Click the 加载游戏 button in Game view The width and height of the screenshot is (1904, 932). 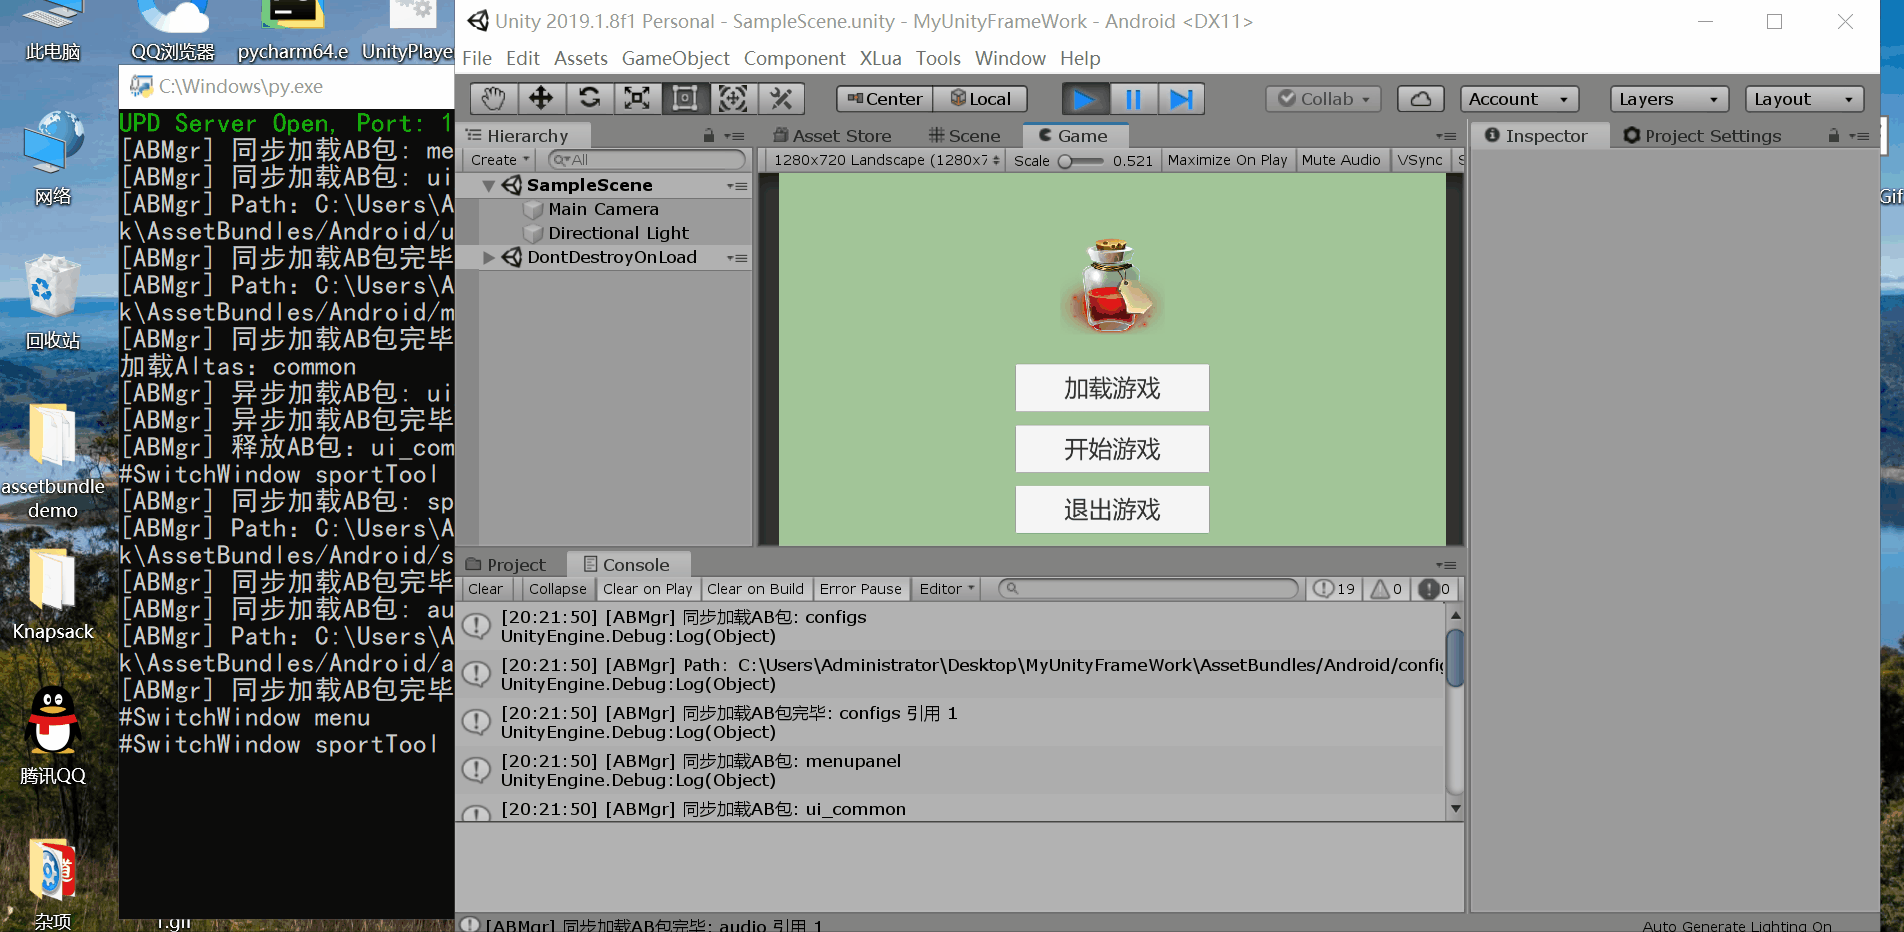click(x=1112, y=388)
